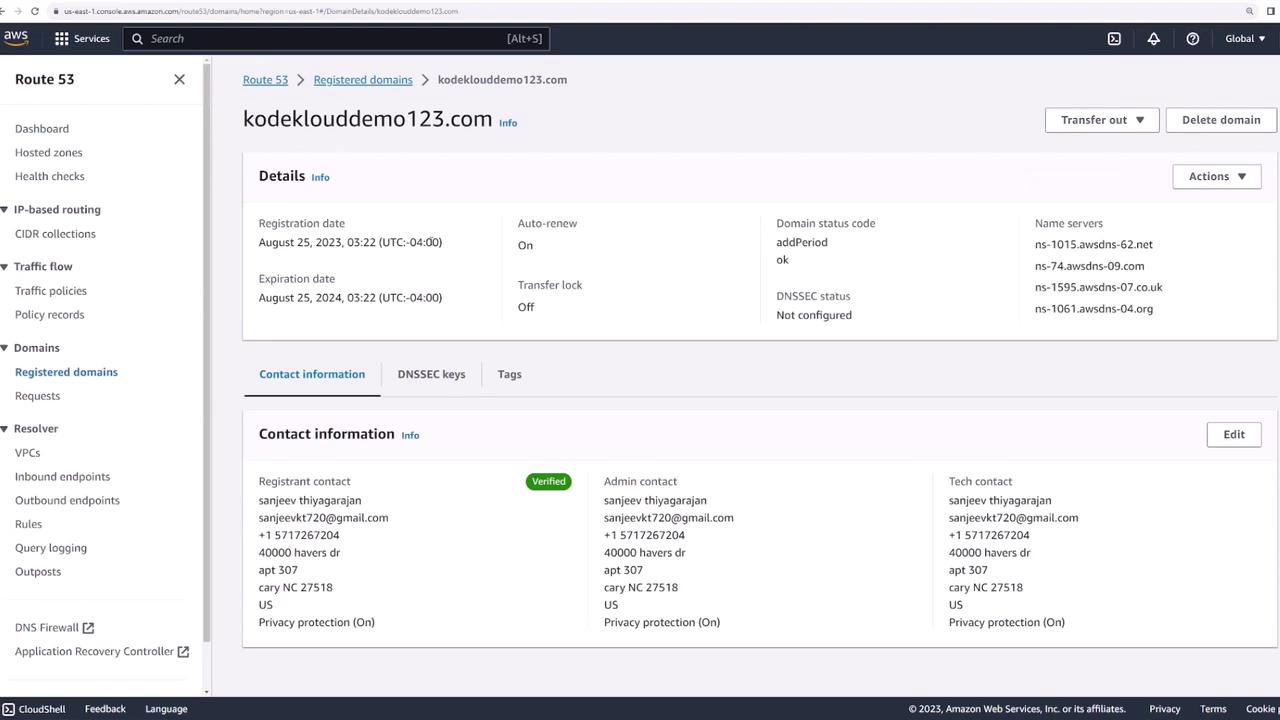
Task: Collapse the Domains sidebar section
Action: [5, 348]
